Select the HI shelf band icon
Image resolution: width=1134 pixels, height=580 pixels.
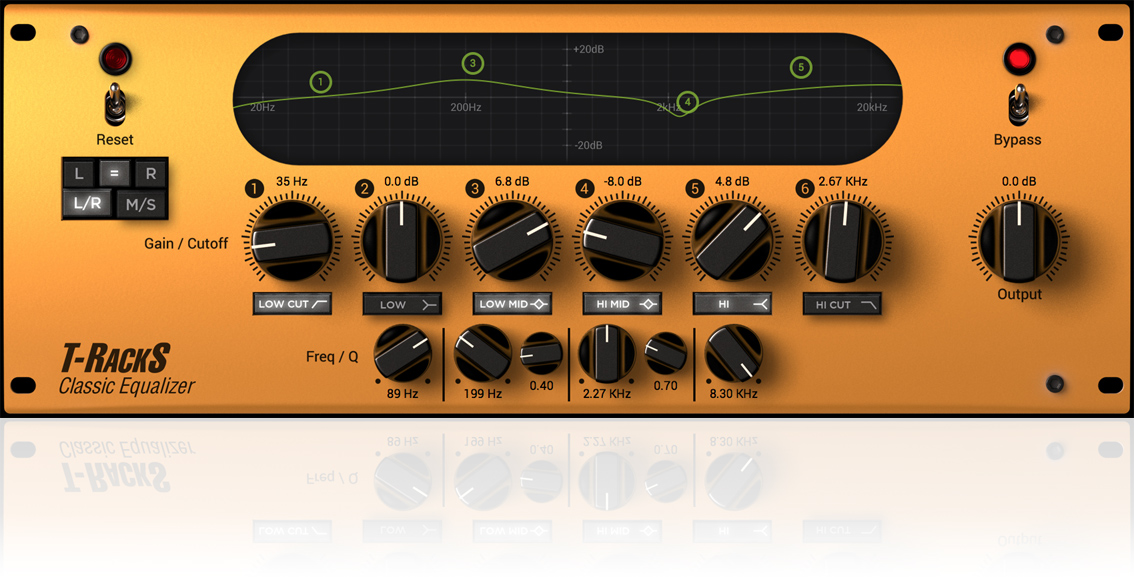[732, 303]
